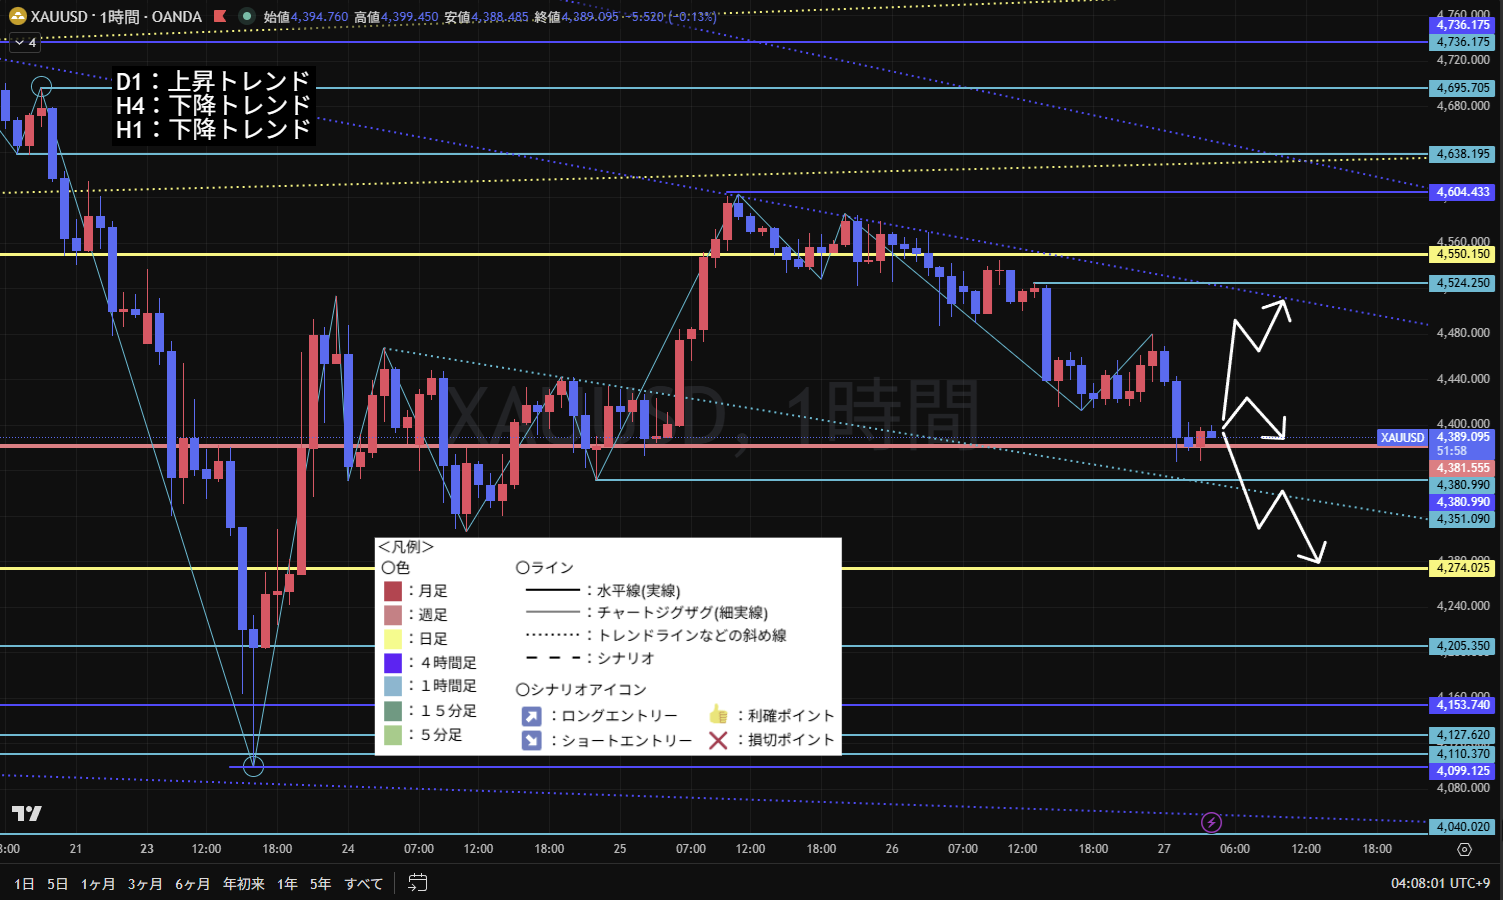This screenshot has width=1503, height=900.
Task: Click the XAUUSD current price label 4,389.095
Action: (x=1463, y=437)
